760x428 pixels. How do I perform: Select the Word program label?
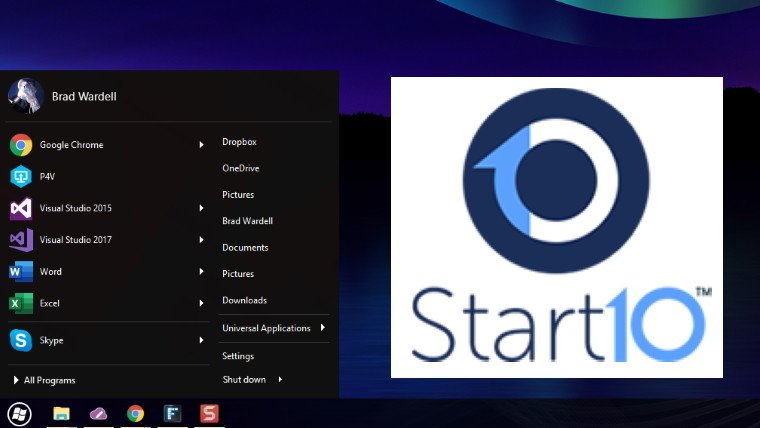(x=50, y=271)
